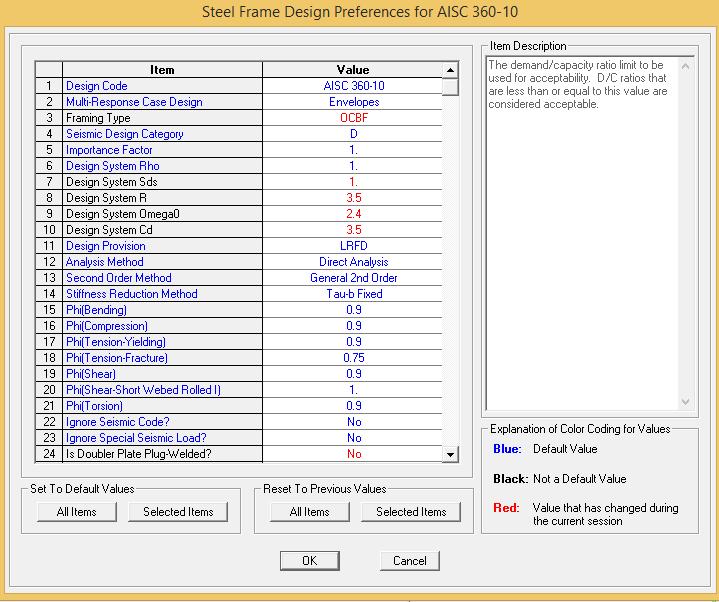
Task: Open Design Provision value LRFD
Action: pos(354,246)
